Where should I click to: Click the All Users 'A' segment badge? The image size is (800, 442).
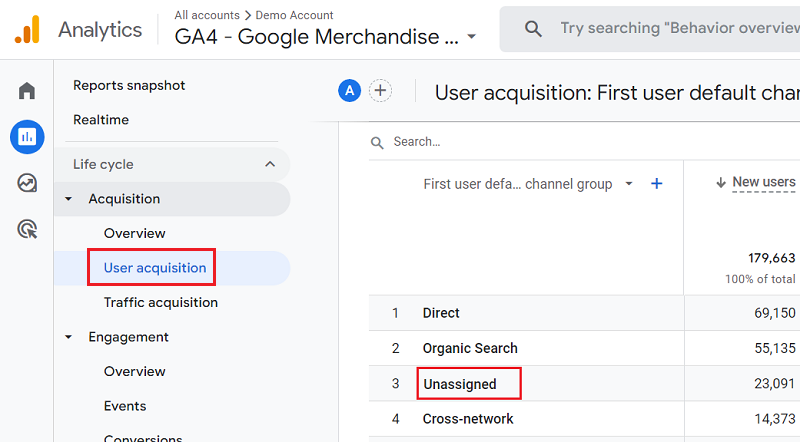349,91
